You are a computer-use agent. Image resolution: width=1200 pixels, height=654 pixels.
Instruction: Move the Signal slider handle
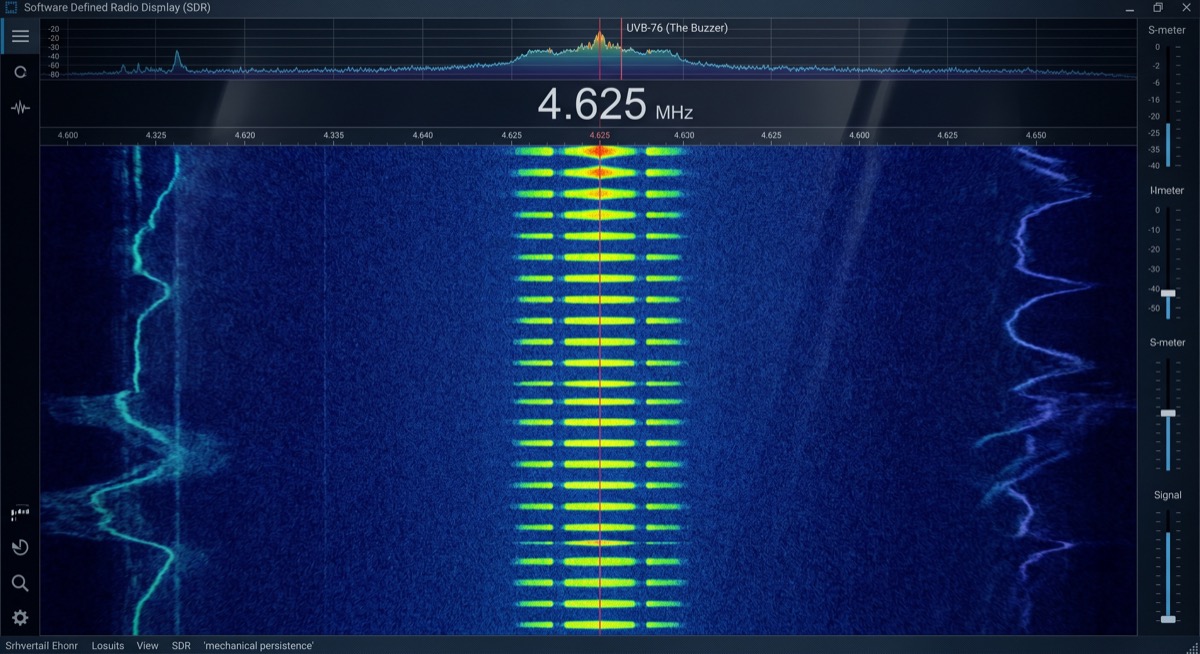tap(1168, 619)
